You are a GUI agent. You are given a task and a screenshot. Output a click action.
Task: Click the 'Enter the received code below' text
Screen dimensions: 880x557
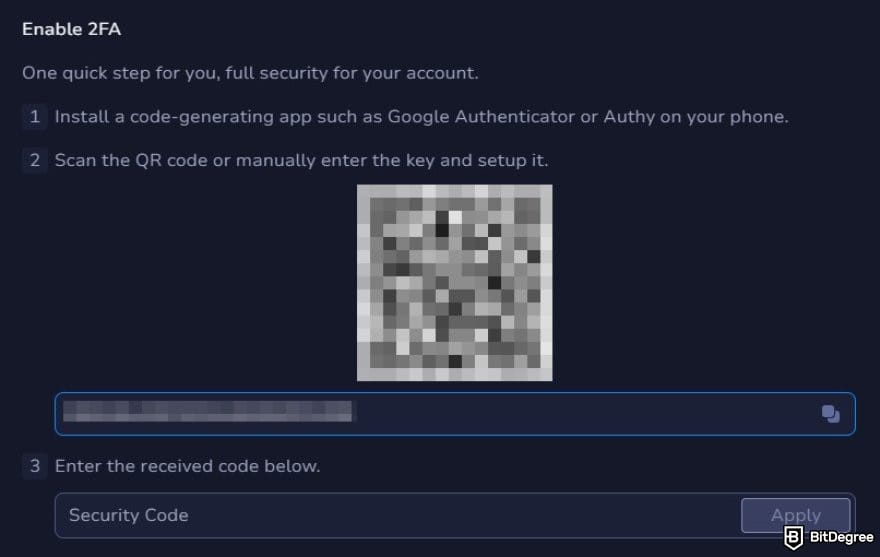[x=187, y=466]
